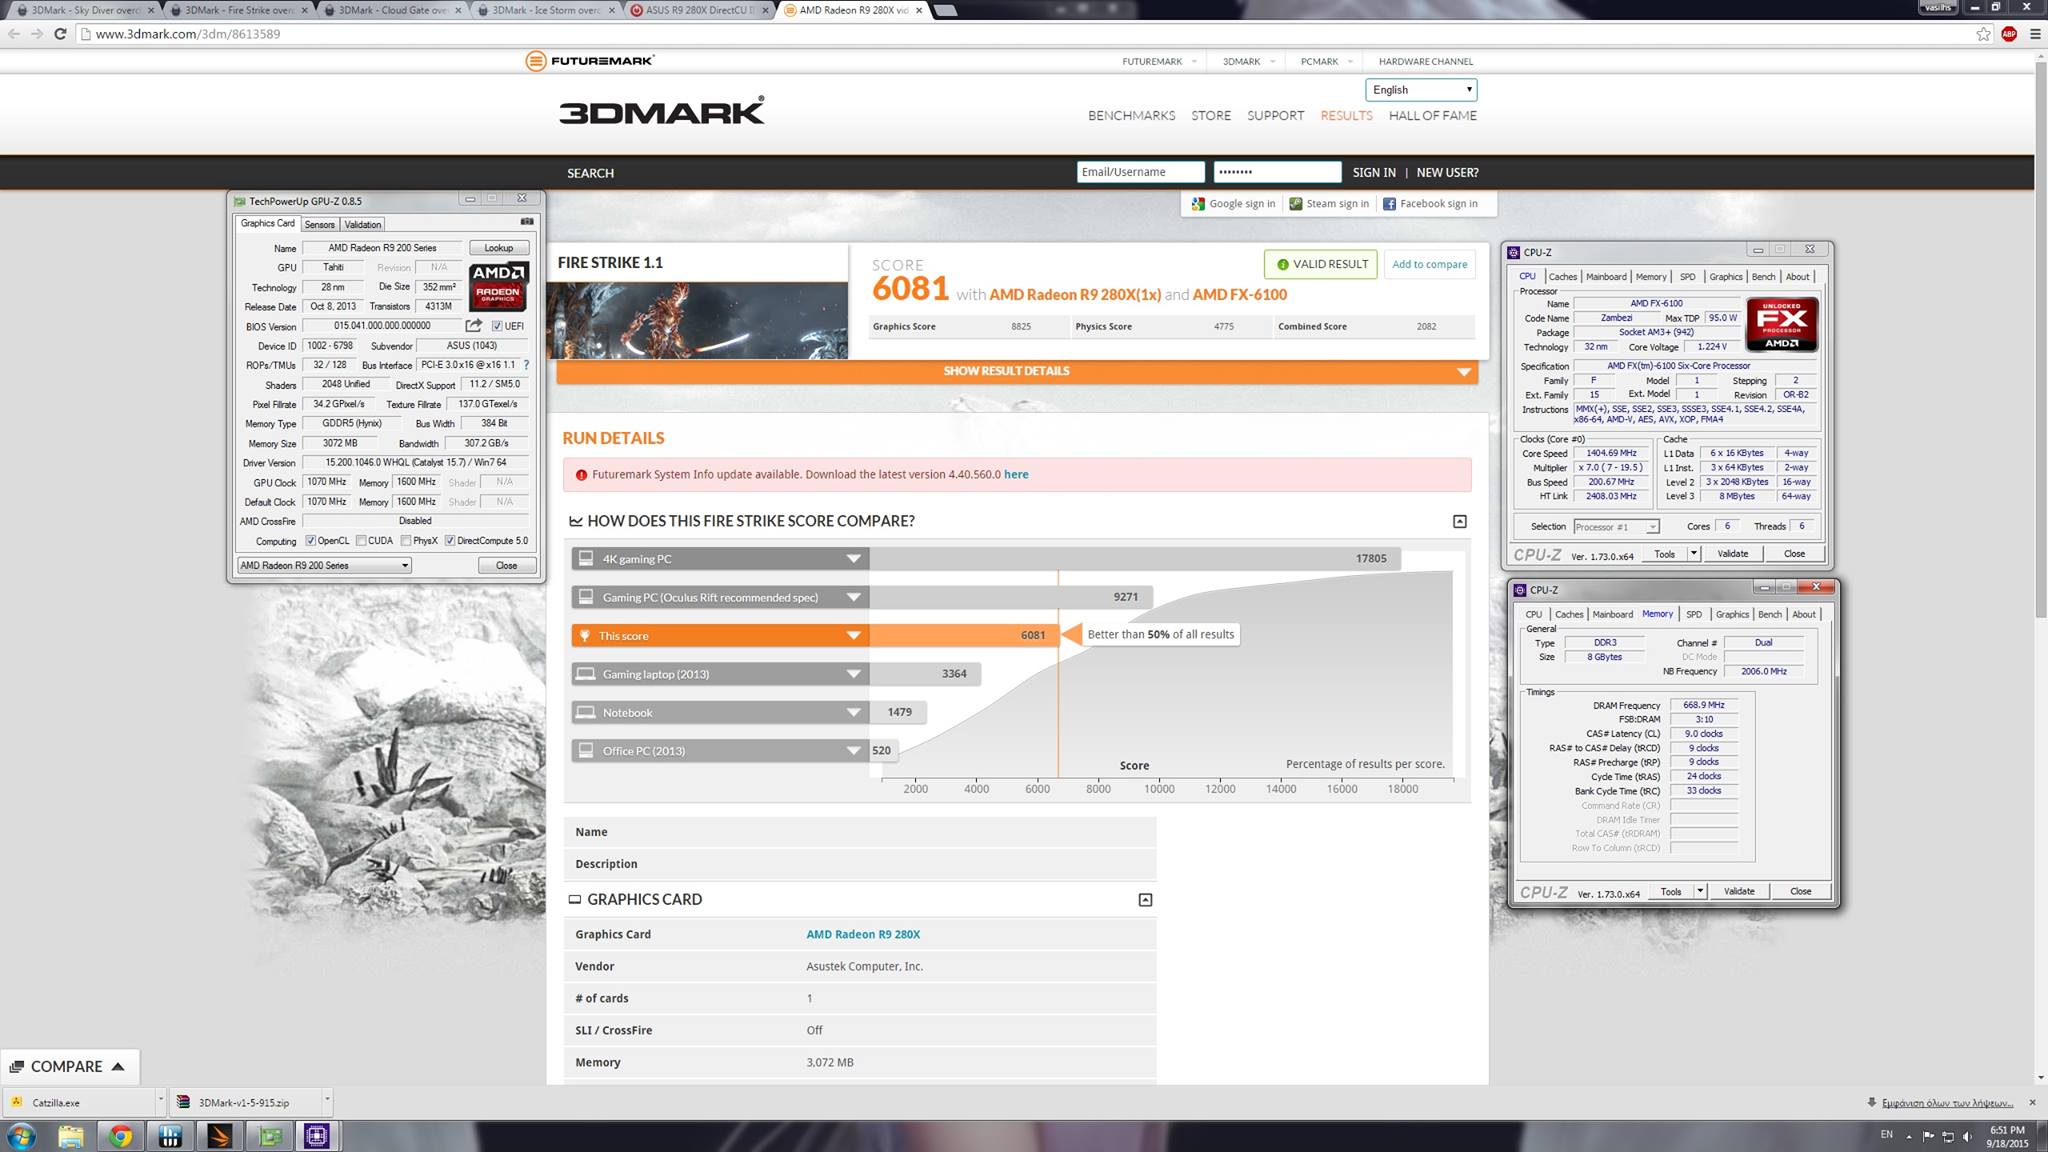Click the GPU-Z BIOS export share icon
Image resolution: width=2048 pixels, height=1152 pixels.
[473, 326]
